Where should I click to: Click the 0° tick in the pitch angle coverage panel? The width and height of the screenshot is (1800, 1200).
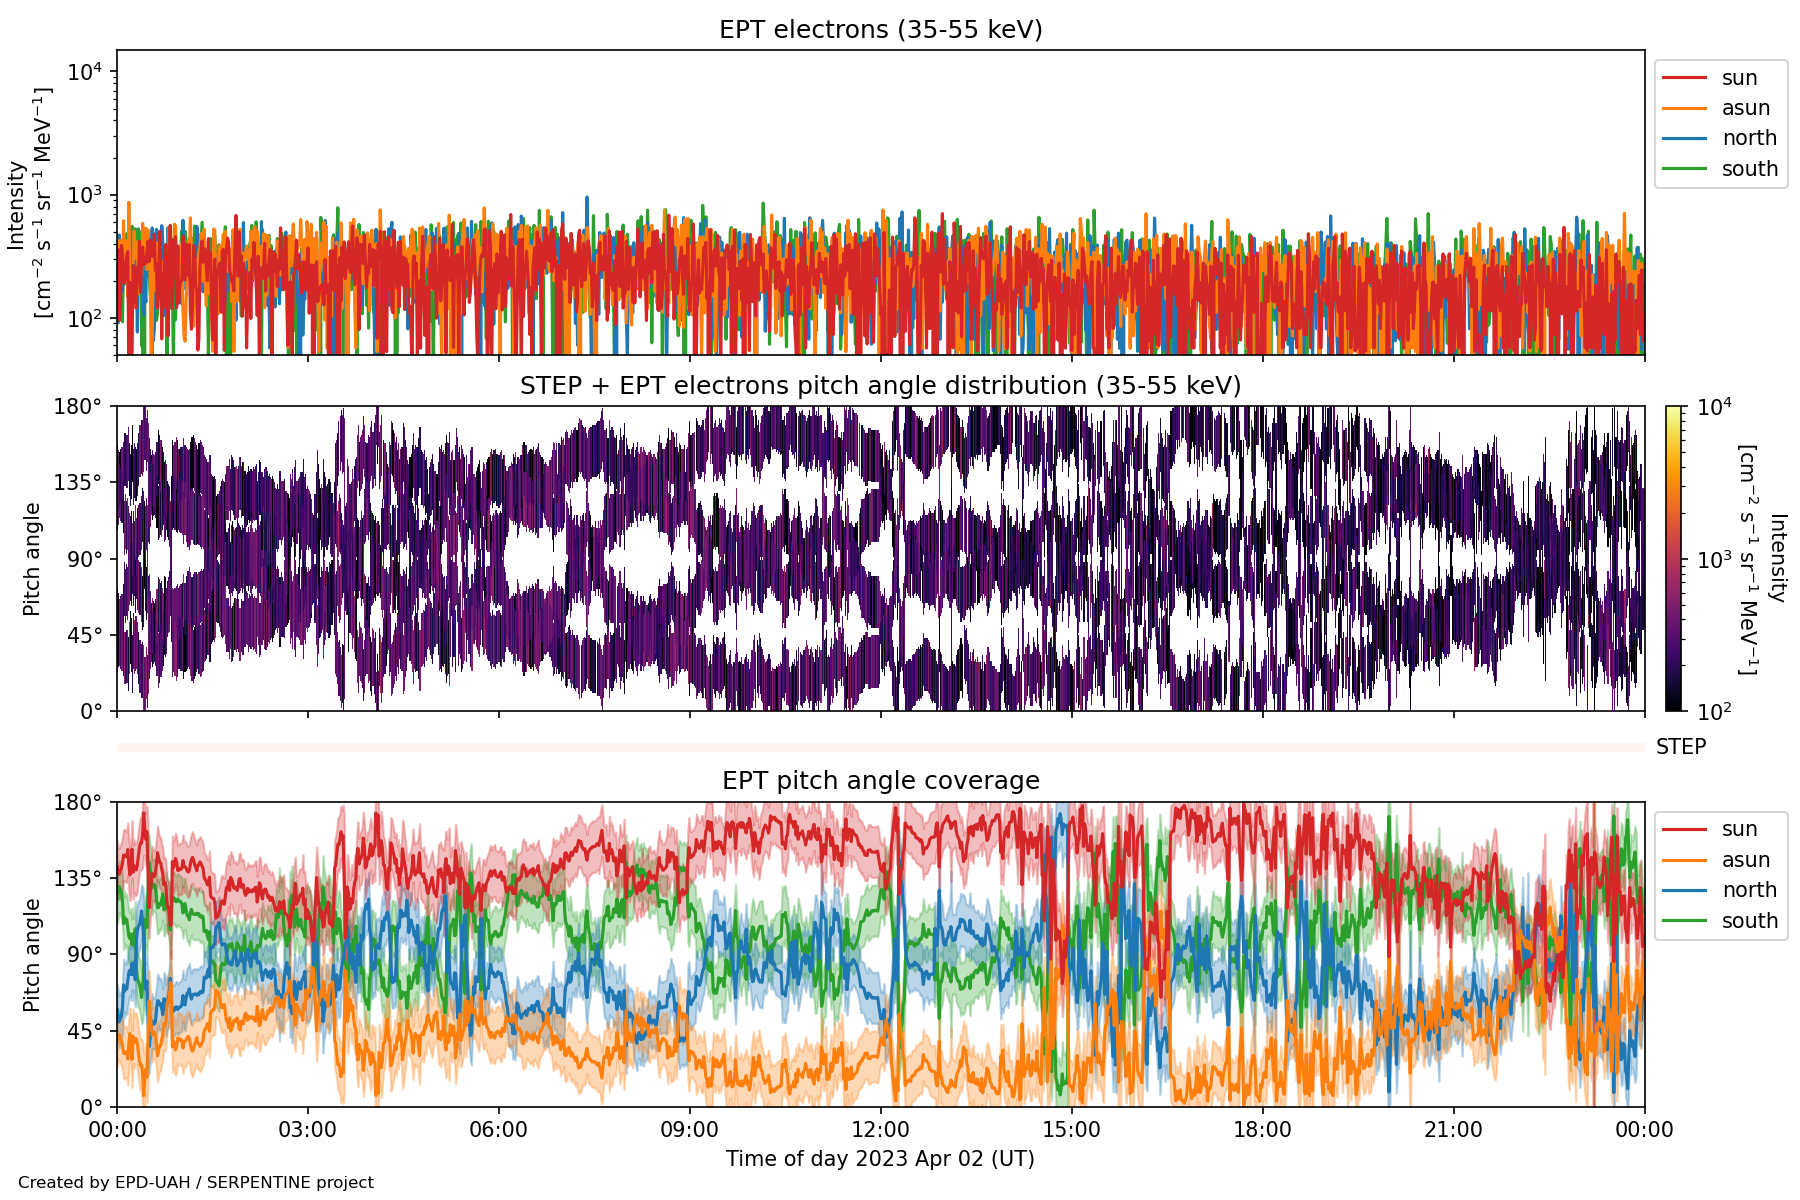[91, 1107]
